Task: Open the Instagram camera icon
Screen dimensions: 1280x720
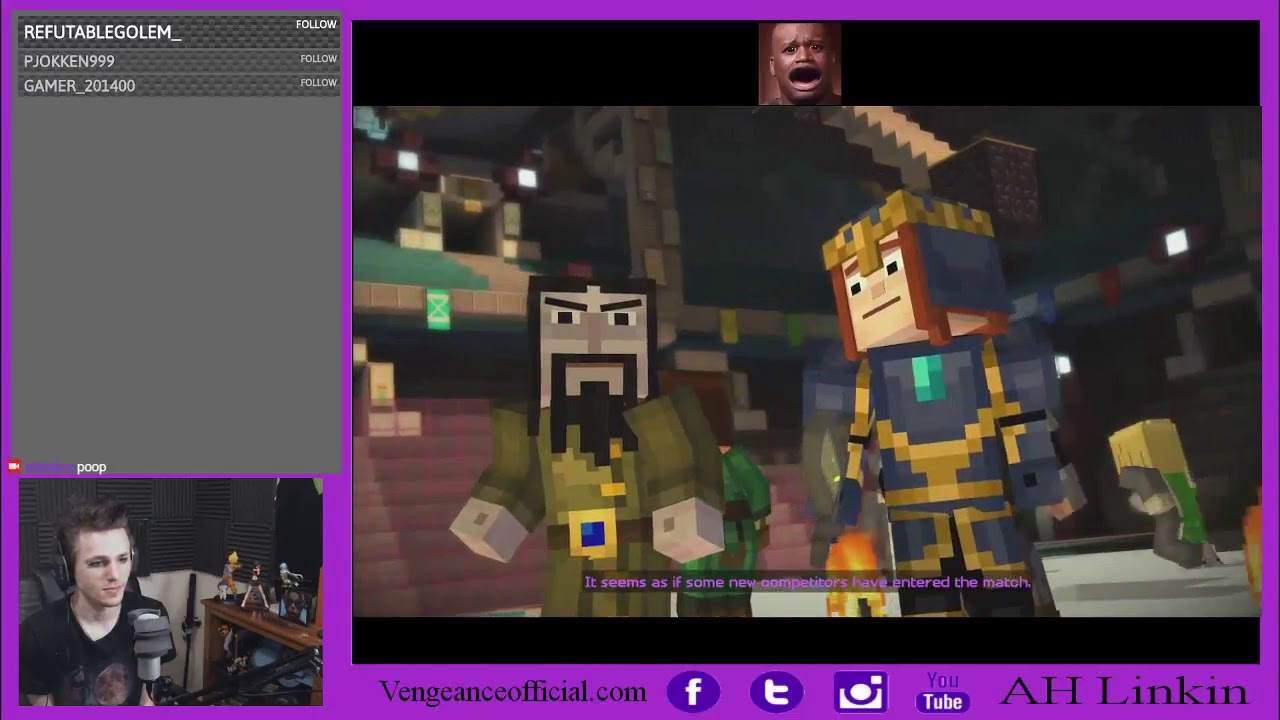Action: [861, 692]
